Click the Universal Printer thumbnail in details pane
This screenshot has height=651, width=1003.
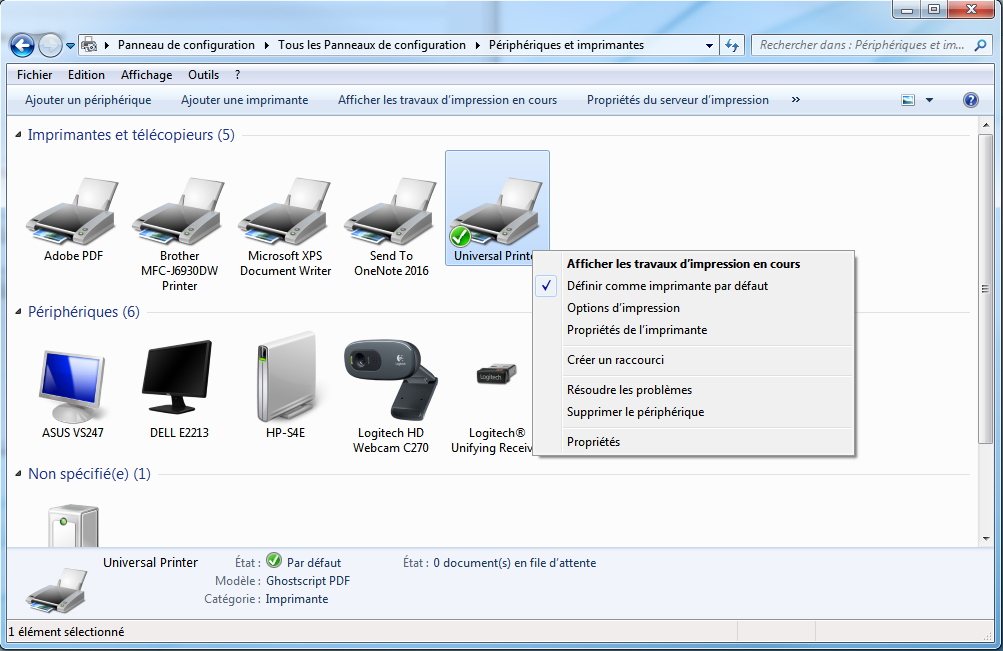(56, 590)
